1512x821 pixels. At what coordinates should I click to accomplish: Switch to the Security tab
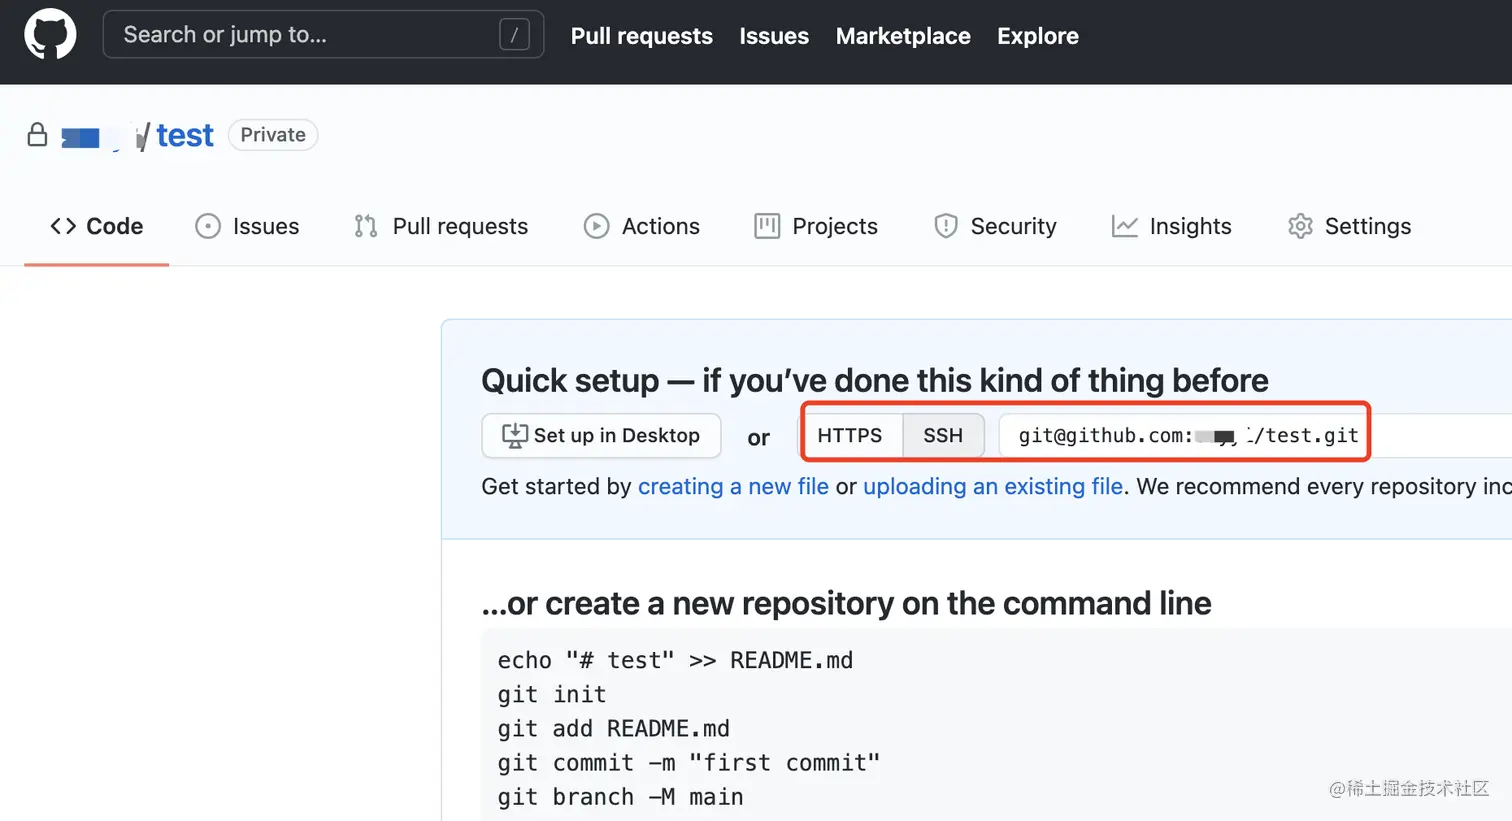coord(995,226)
